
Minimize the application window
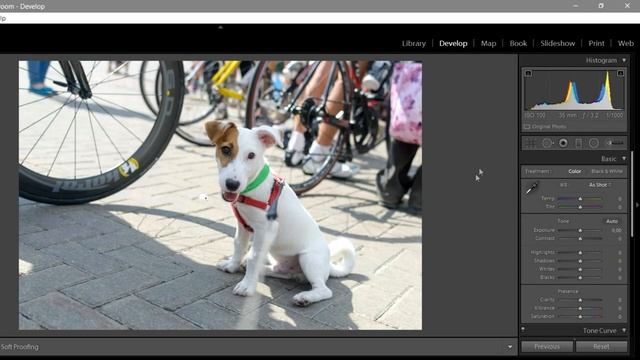(576, 6)
